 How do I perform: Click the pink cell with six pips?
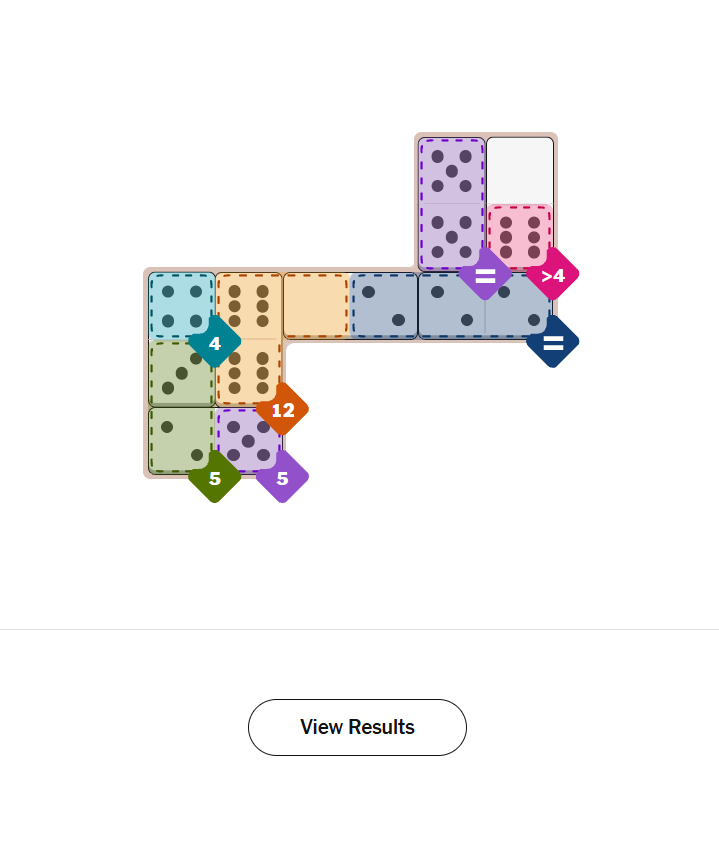tap(519, 236)
